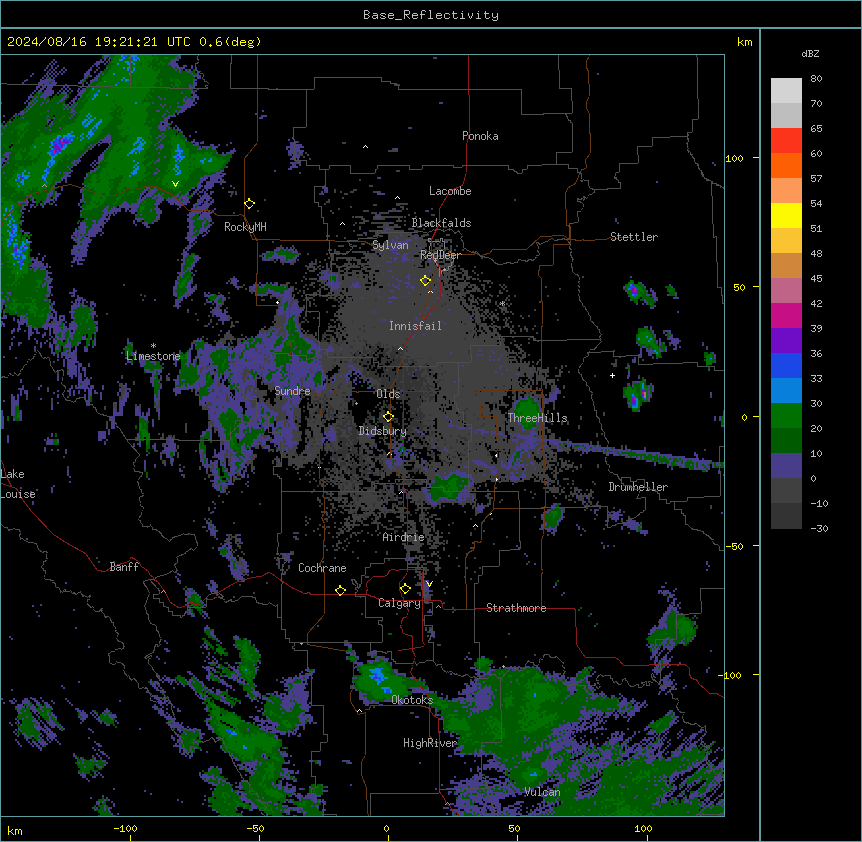Click the Drumheller label

tap(638, 487)
